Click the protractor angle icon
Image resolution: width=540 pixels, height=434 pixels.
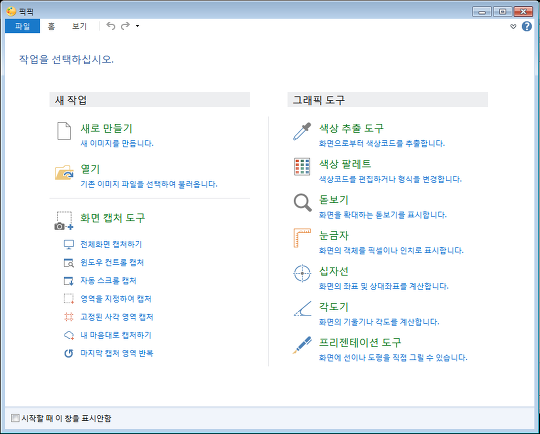(x=302, y=309)
